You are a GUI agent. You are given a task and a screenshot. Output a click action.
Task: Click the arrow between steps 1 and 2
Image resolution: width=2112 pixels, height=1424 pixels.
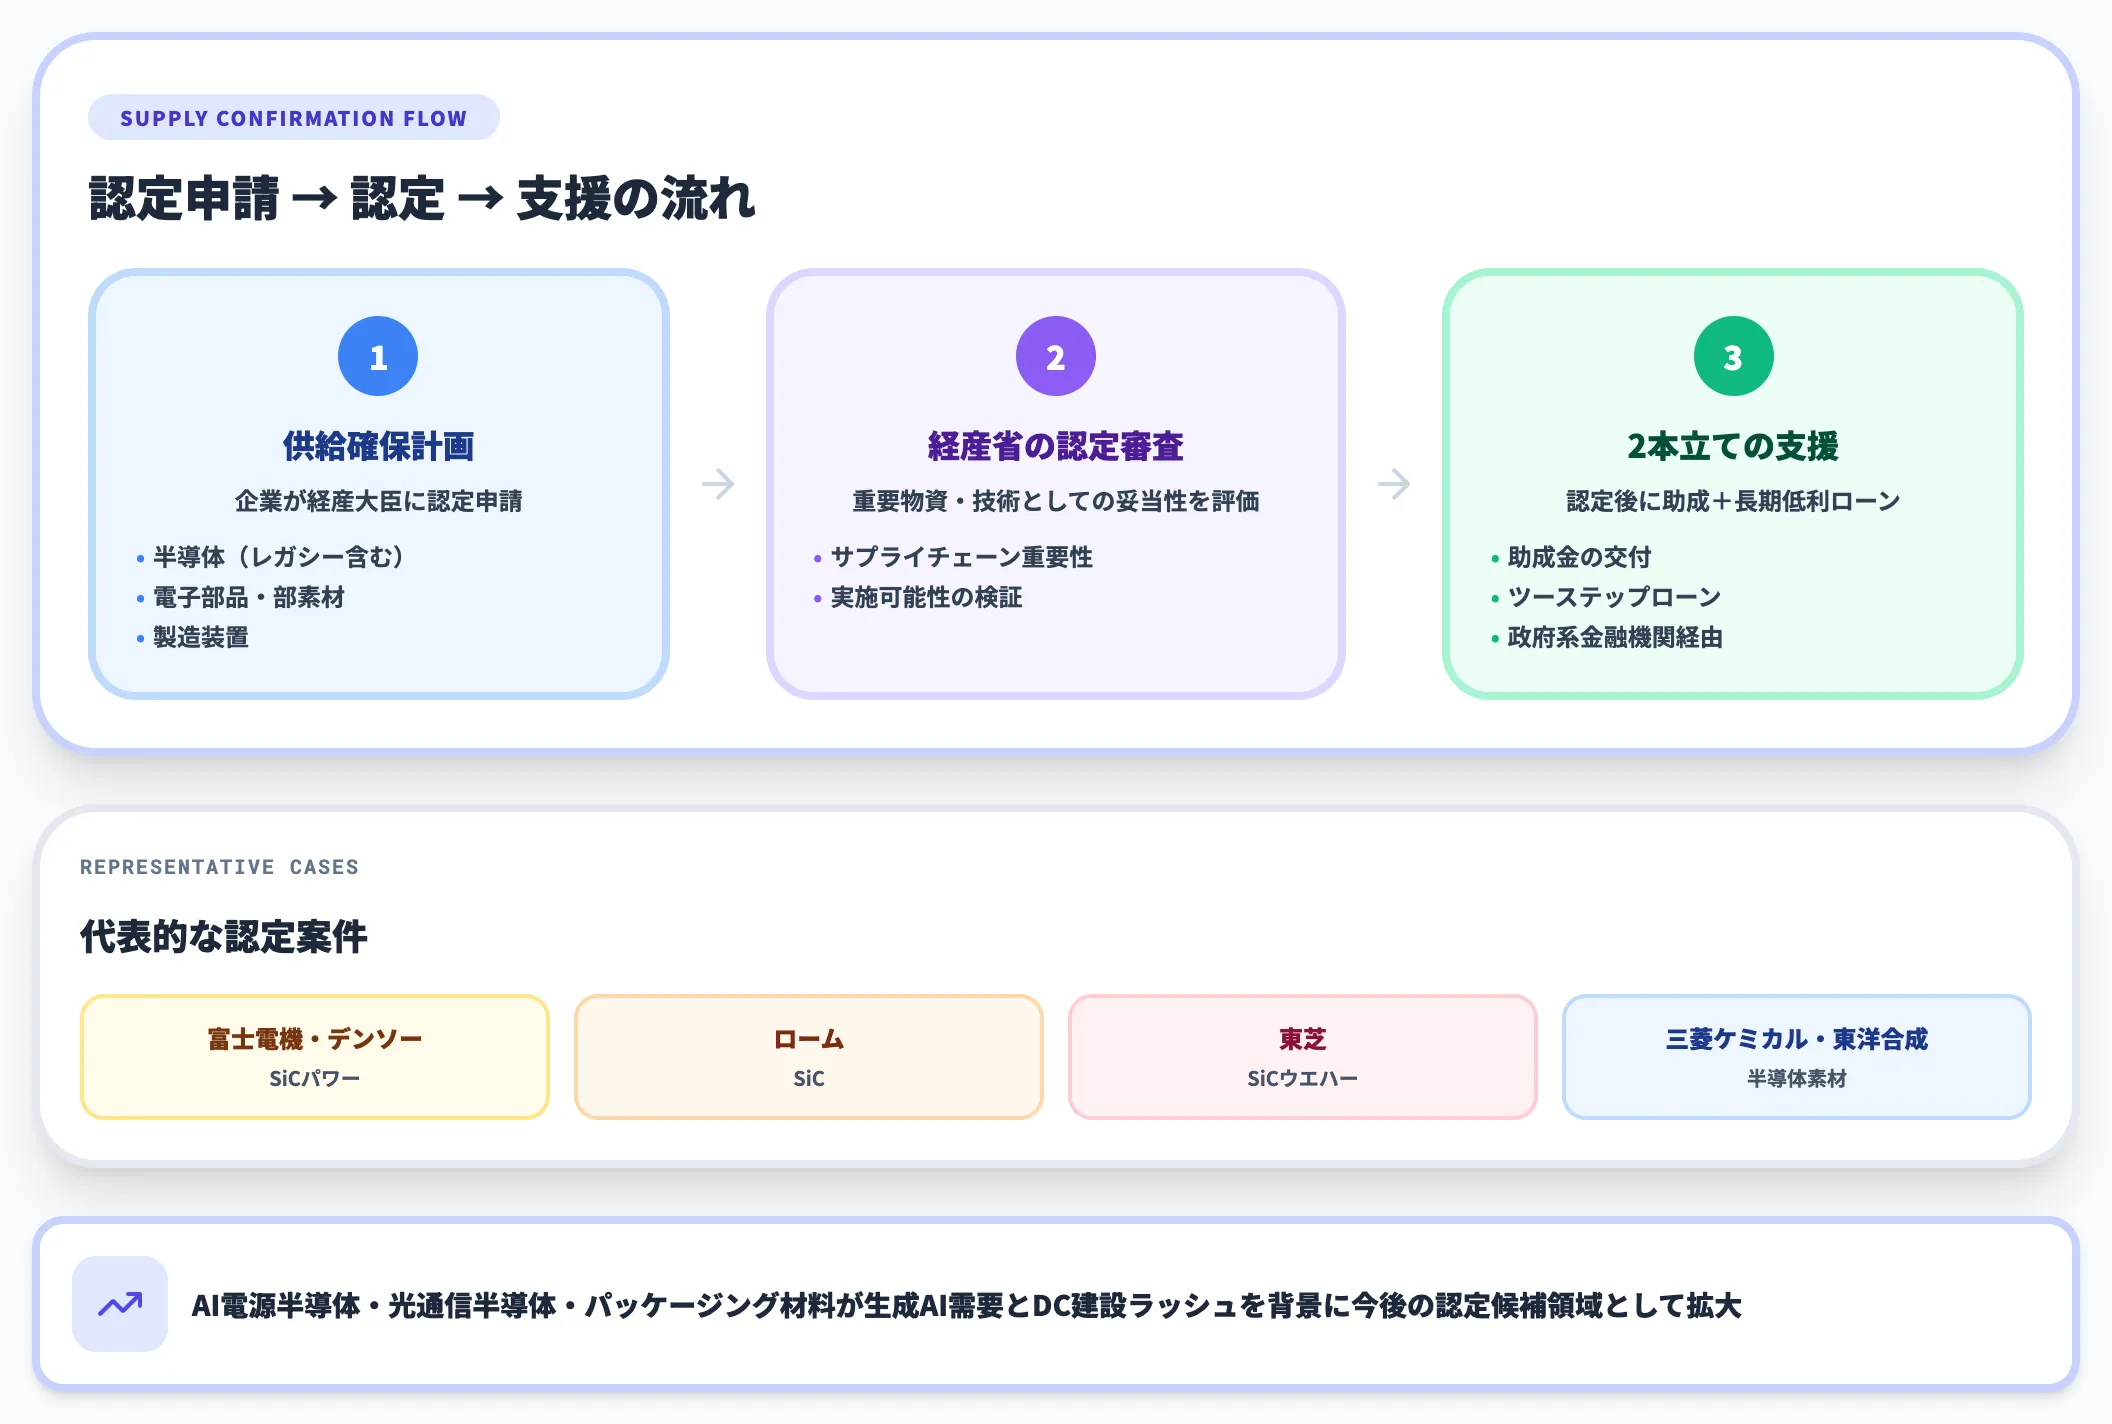(718, 484)
